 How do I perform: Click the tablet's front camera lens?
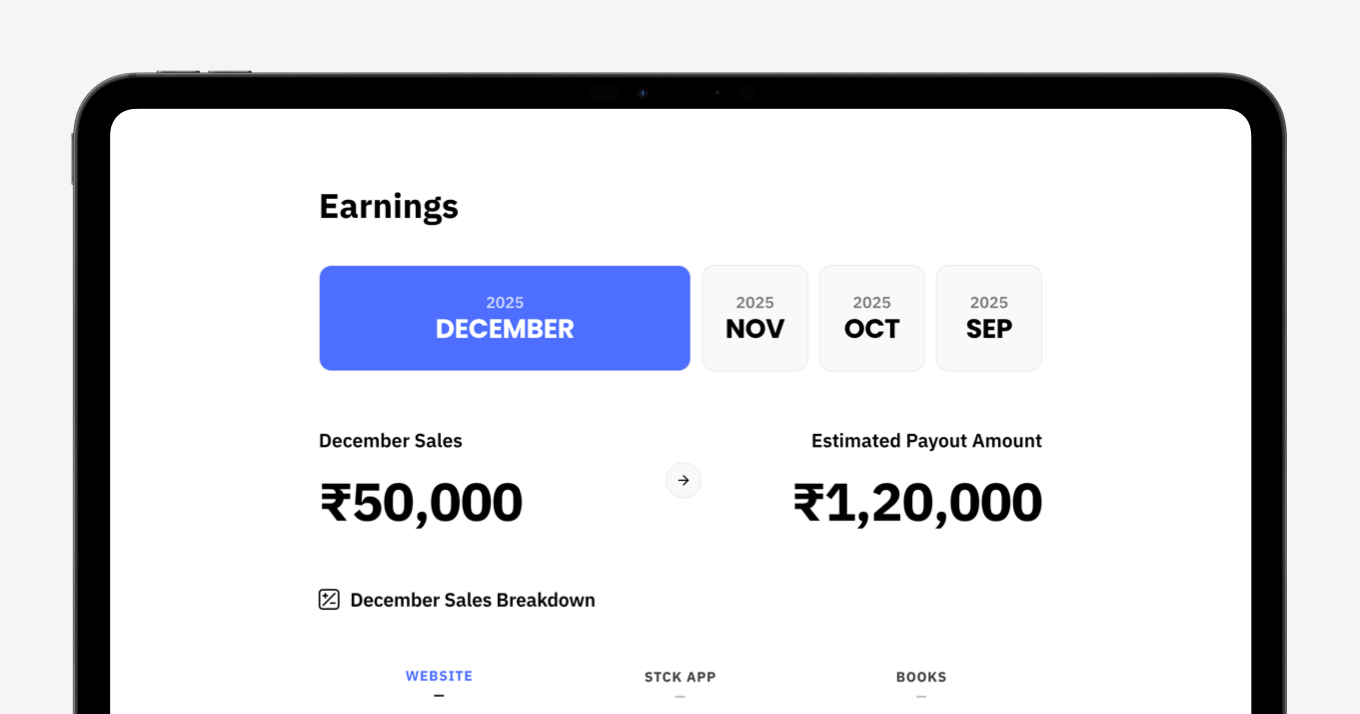pyautogui.click(x=643, y=93)
